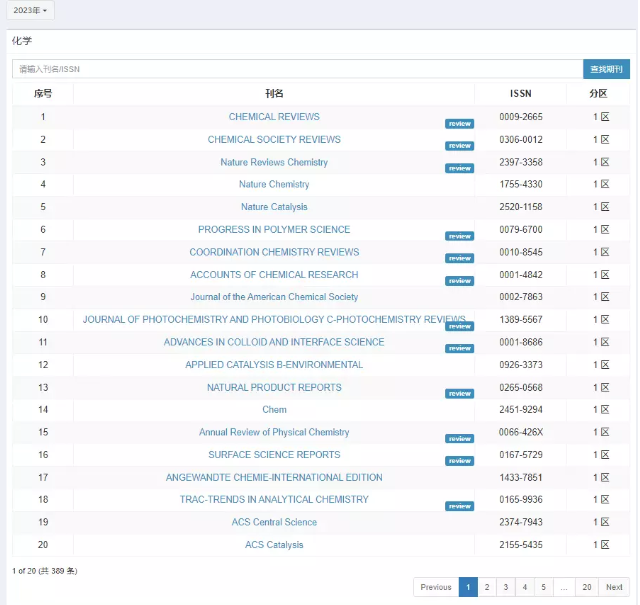Click review badge for NATURAL PRODUCT REPORTS

(x=460, y=394)
